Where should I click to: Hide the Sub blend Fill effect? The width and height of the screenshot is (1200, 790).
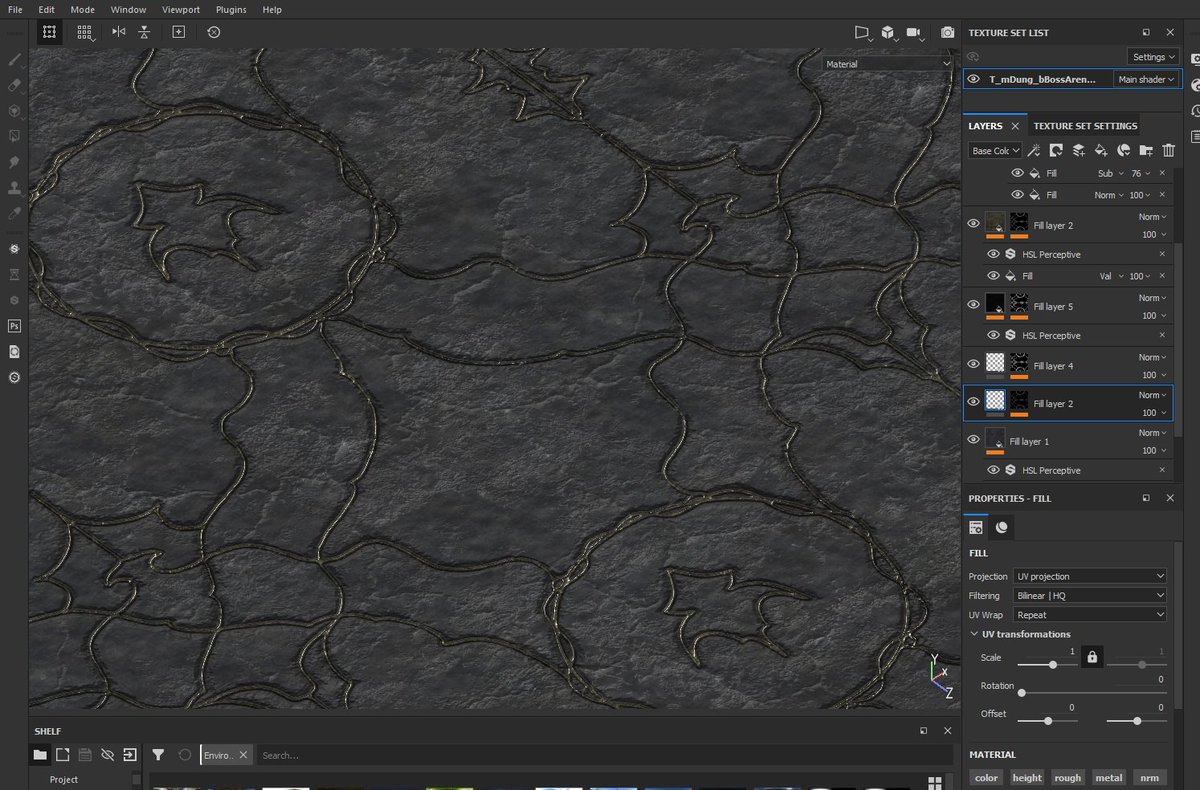tap(1018, 173)
